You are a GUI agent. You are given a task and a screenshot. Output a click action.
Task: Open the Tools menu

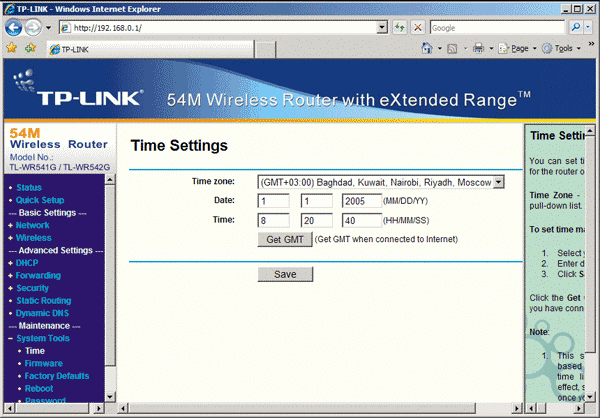[x=561, y=48]
